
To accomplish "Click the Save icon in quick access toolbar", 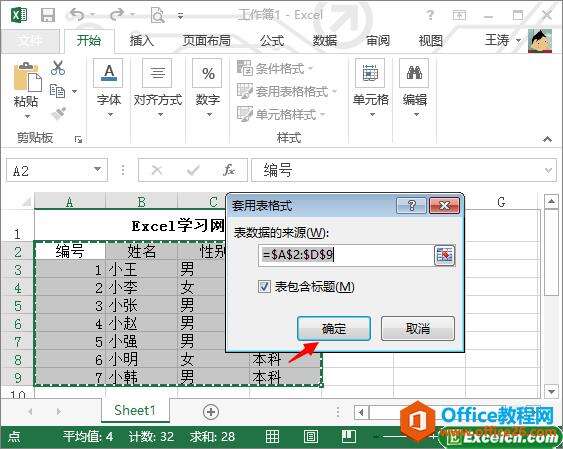I will [48, 15].
